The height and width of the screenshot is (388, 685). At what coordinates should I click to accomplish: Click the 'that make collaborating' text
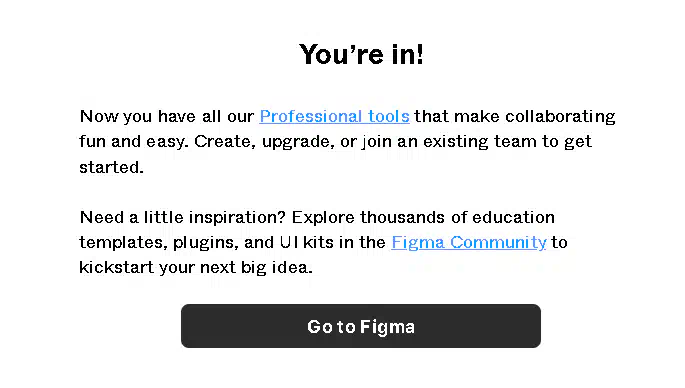point(515,116)
